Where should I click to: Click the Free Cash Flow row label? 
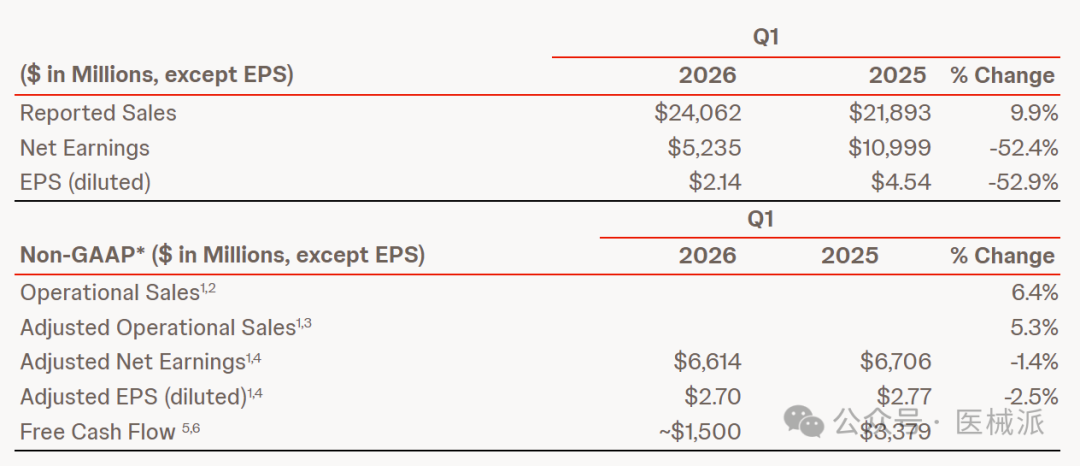click(110, 432)
